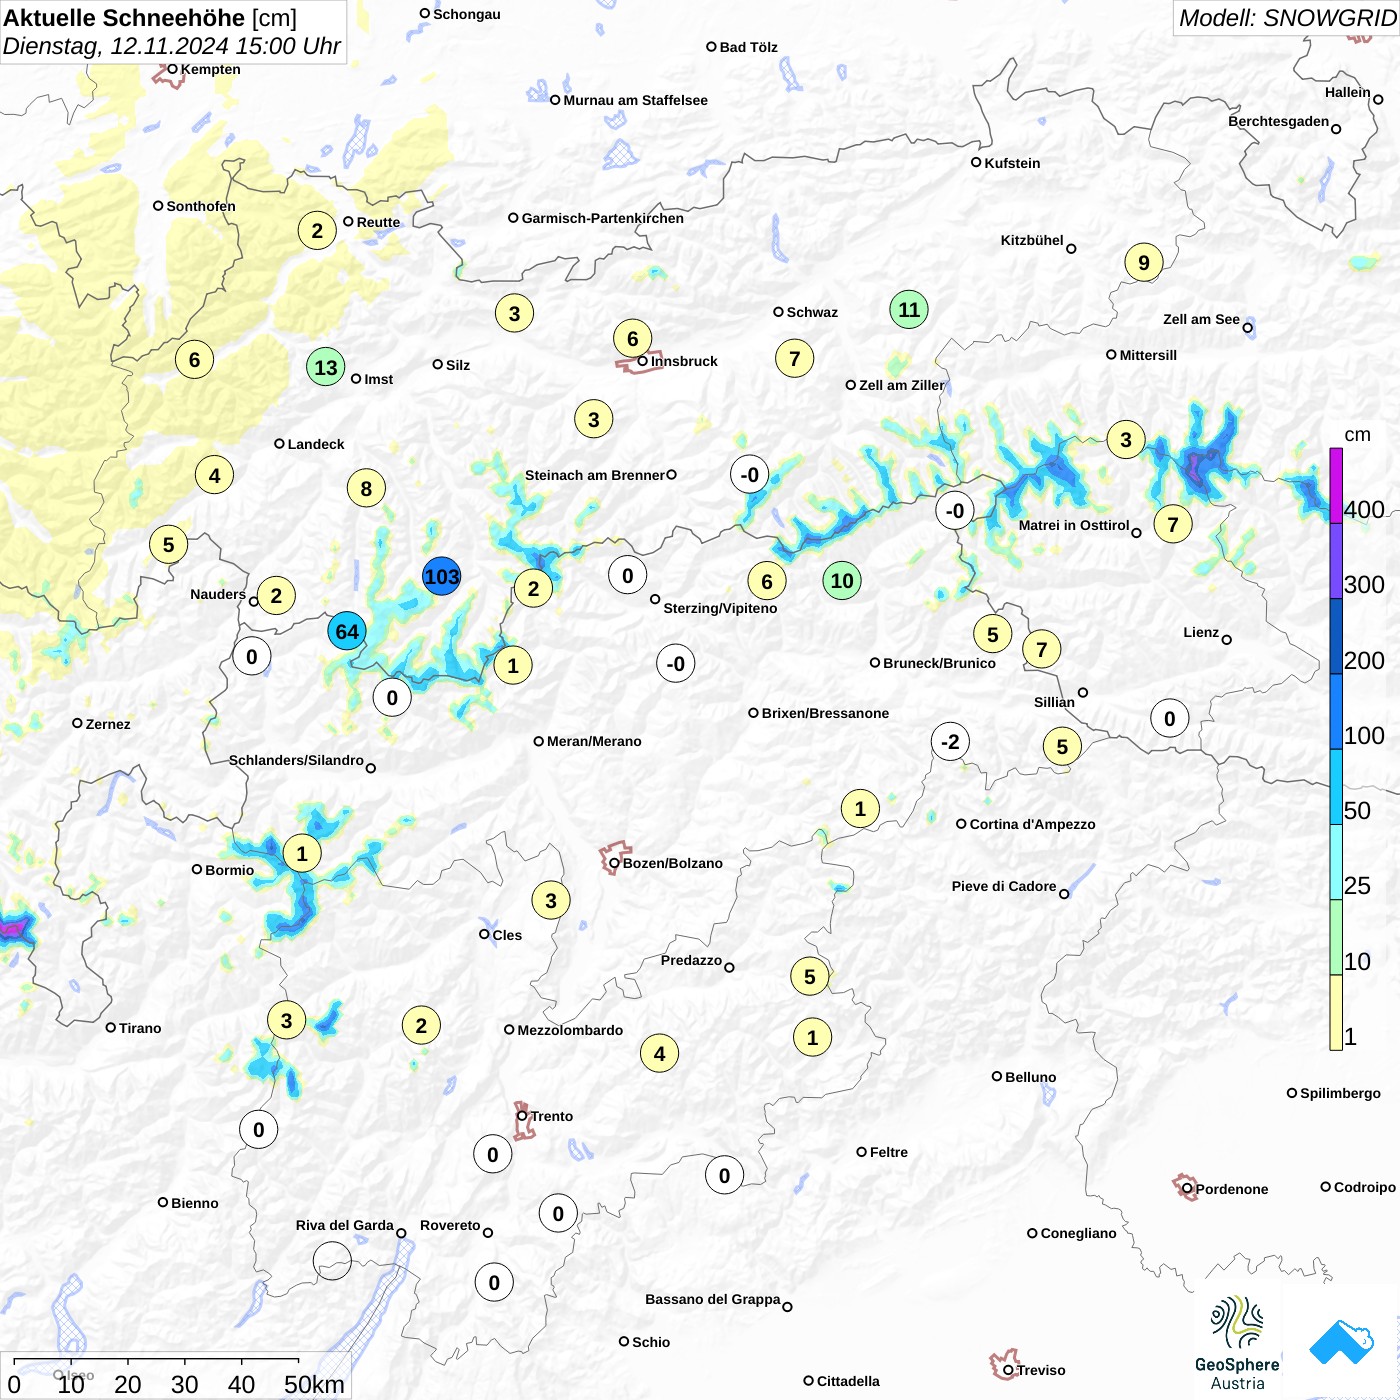
Task: Click the 'Bad Tölz' label
Action: pyautogui.click(x=748, y=47)
